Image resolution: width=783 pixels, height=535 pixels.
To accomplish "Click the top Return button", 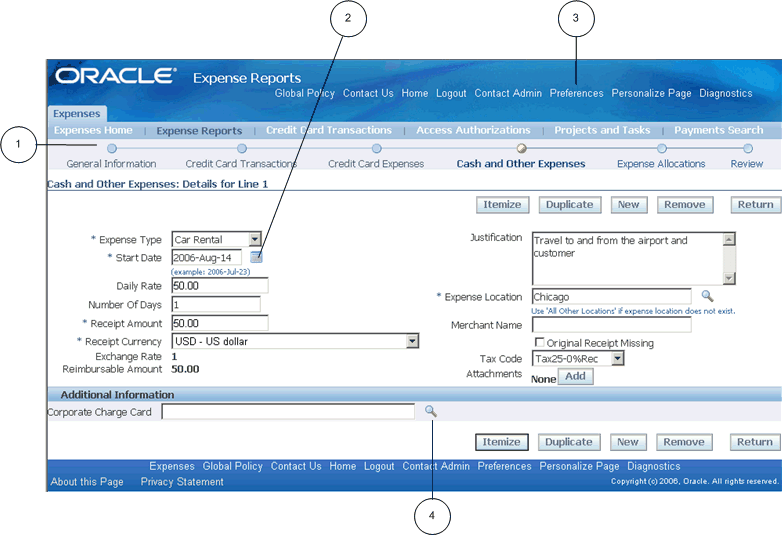I will 756,205.
